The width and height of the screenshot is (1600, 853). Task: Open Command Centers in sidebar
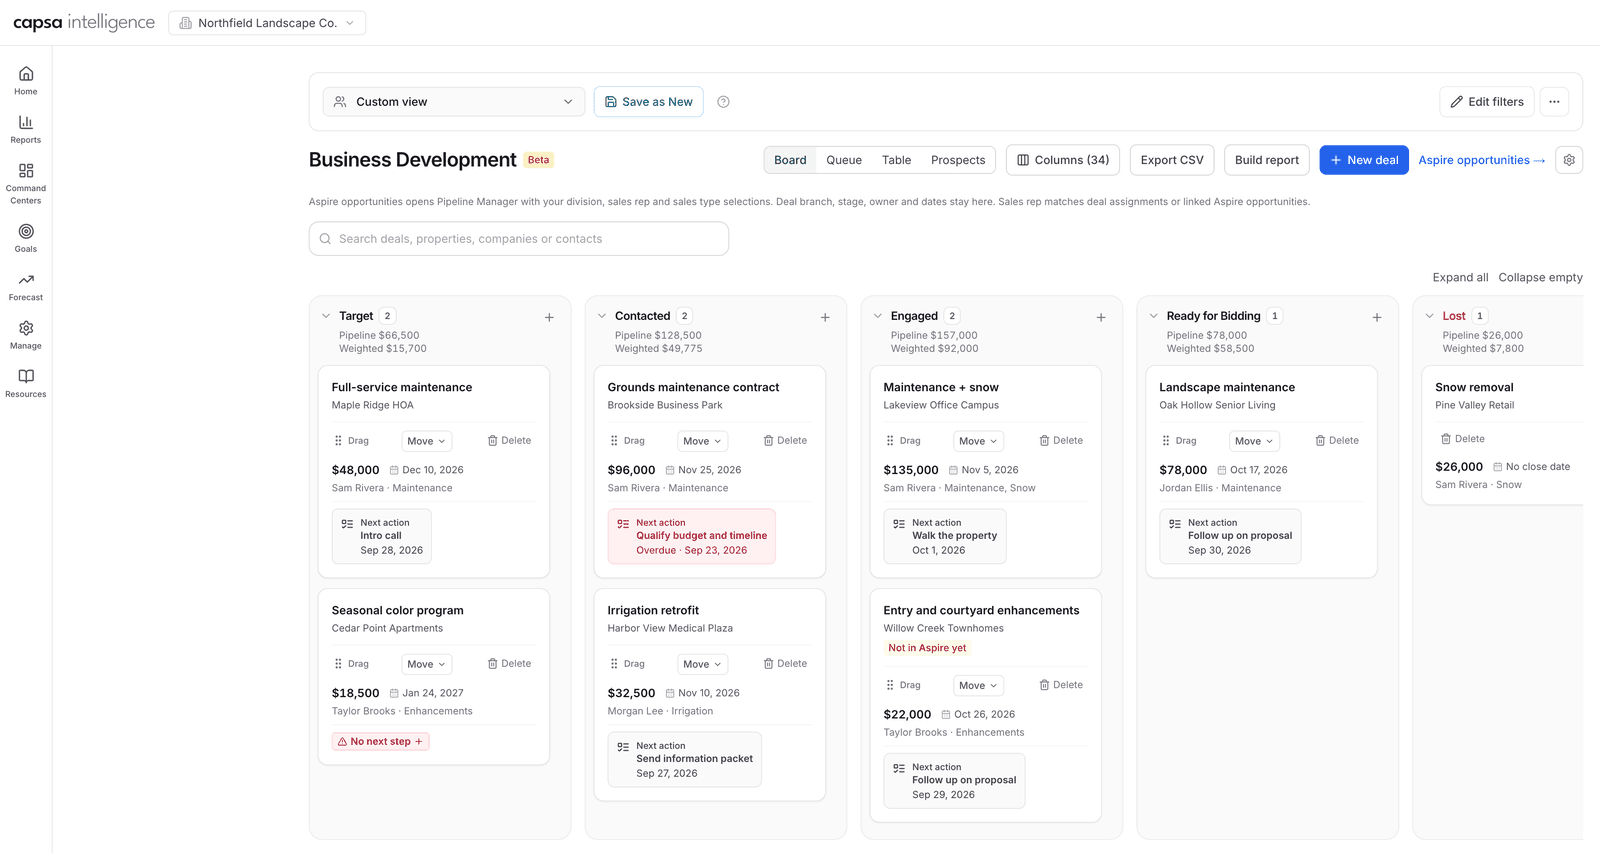pyautogui.click(x=26, y=183)
